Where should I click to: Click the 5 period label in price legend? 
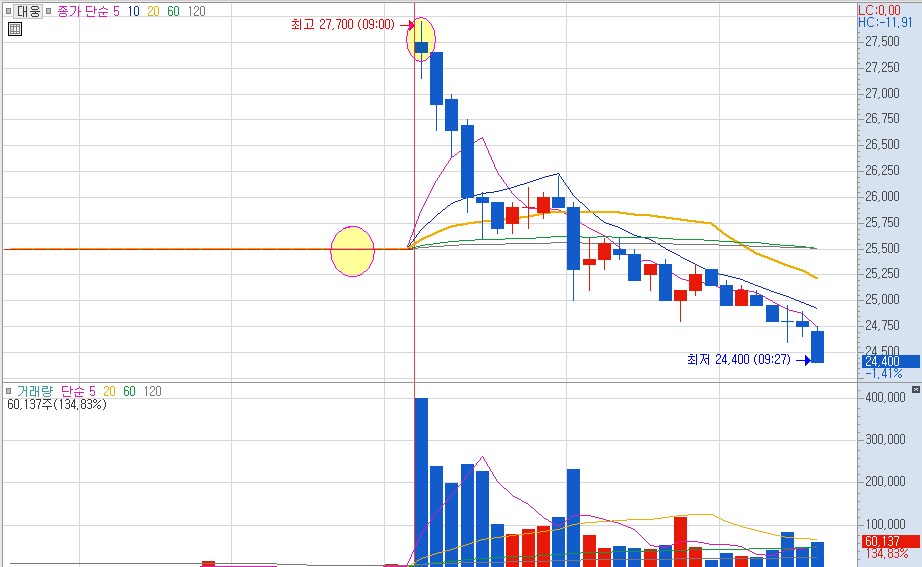116,11
